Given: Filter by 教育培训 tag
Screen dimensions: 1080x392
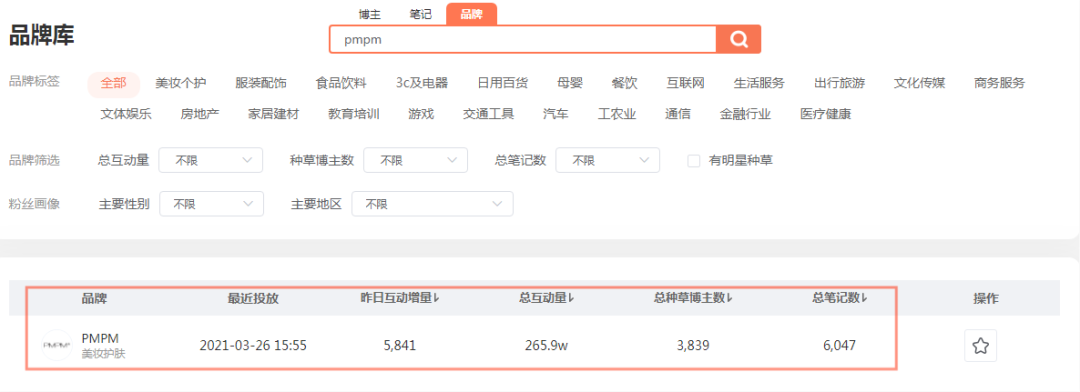Looking at the screenshot, I should [354, 114].
